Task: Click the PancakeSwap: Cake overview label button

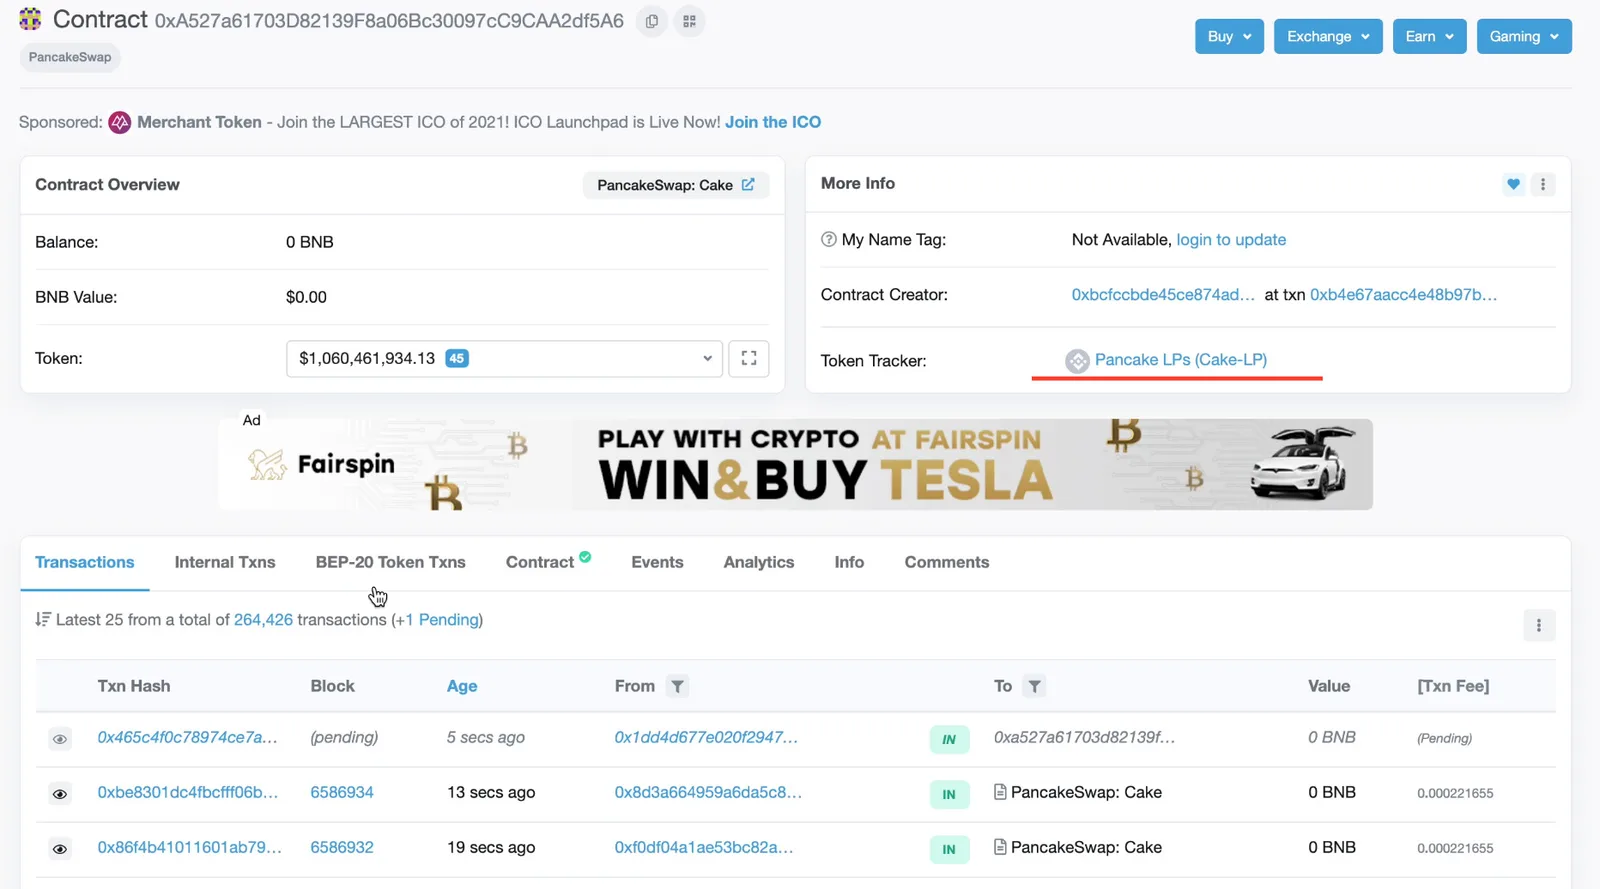Action: (676, 185)
